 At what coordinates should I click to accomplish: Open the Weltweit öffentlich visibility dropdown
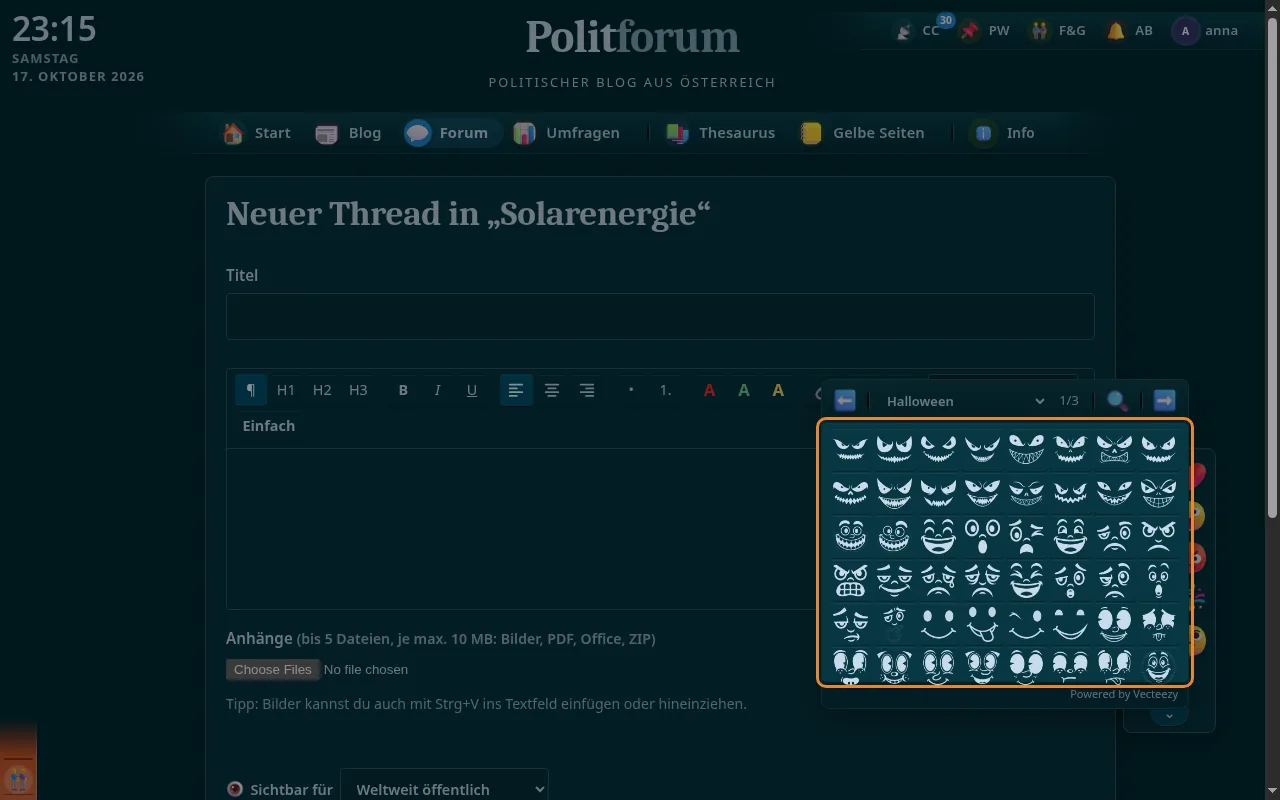(444, 789)
